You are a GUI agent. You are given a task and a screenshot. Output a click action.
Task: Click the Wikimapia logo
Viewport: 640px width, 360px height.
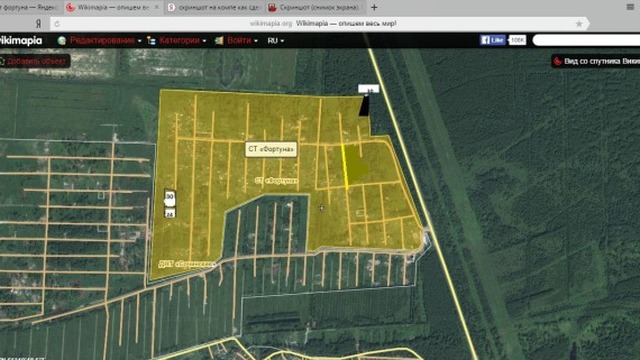click(20, 40)
